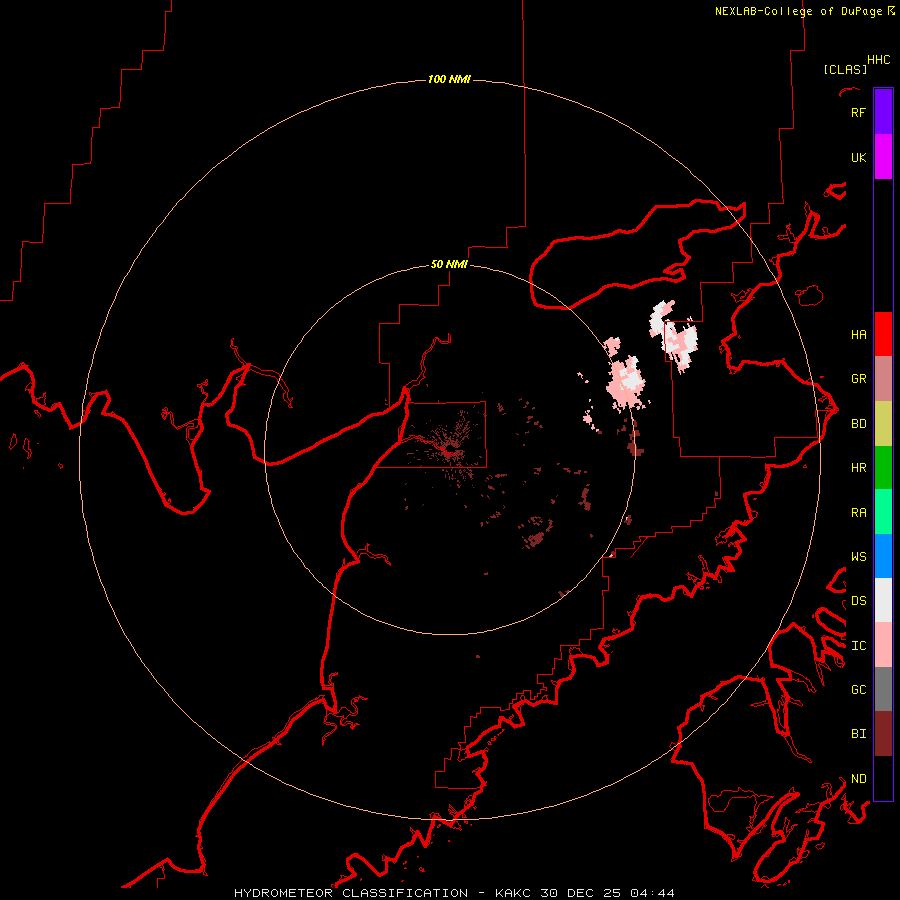The width and height of the screenshot is (900, 900).
Task: Click the RF legend label
Action: 858,113
